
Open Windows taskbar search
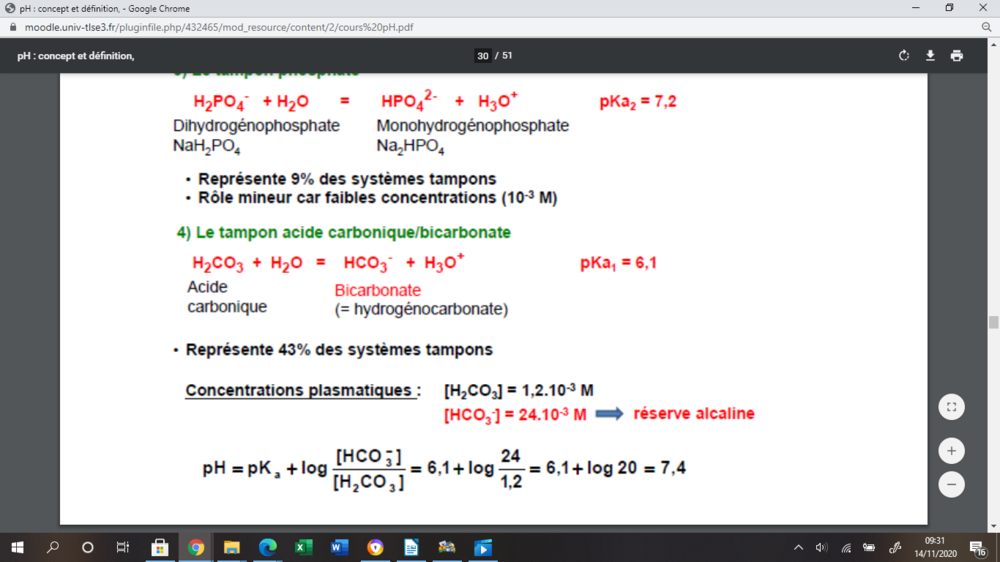(53, 547)
